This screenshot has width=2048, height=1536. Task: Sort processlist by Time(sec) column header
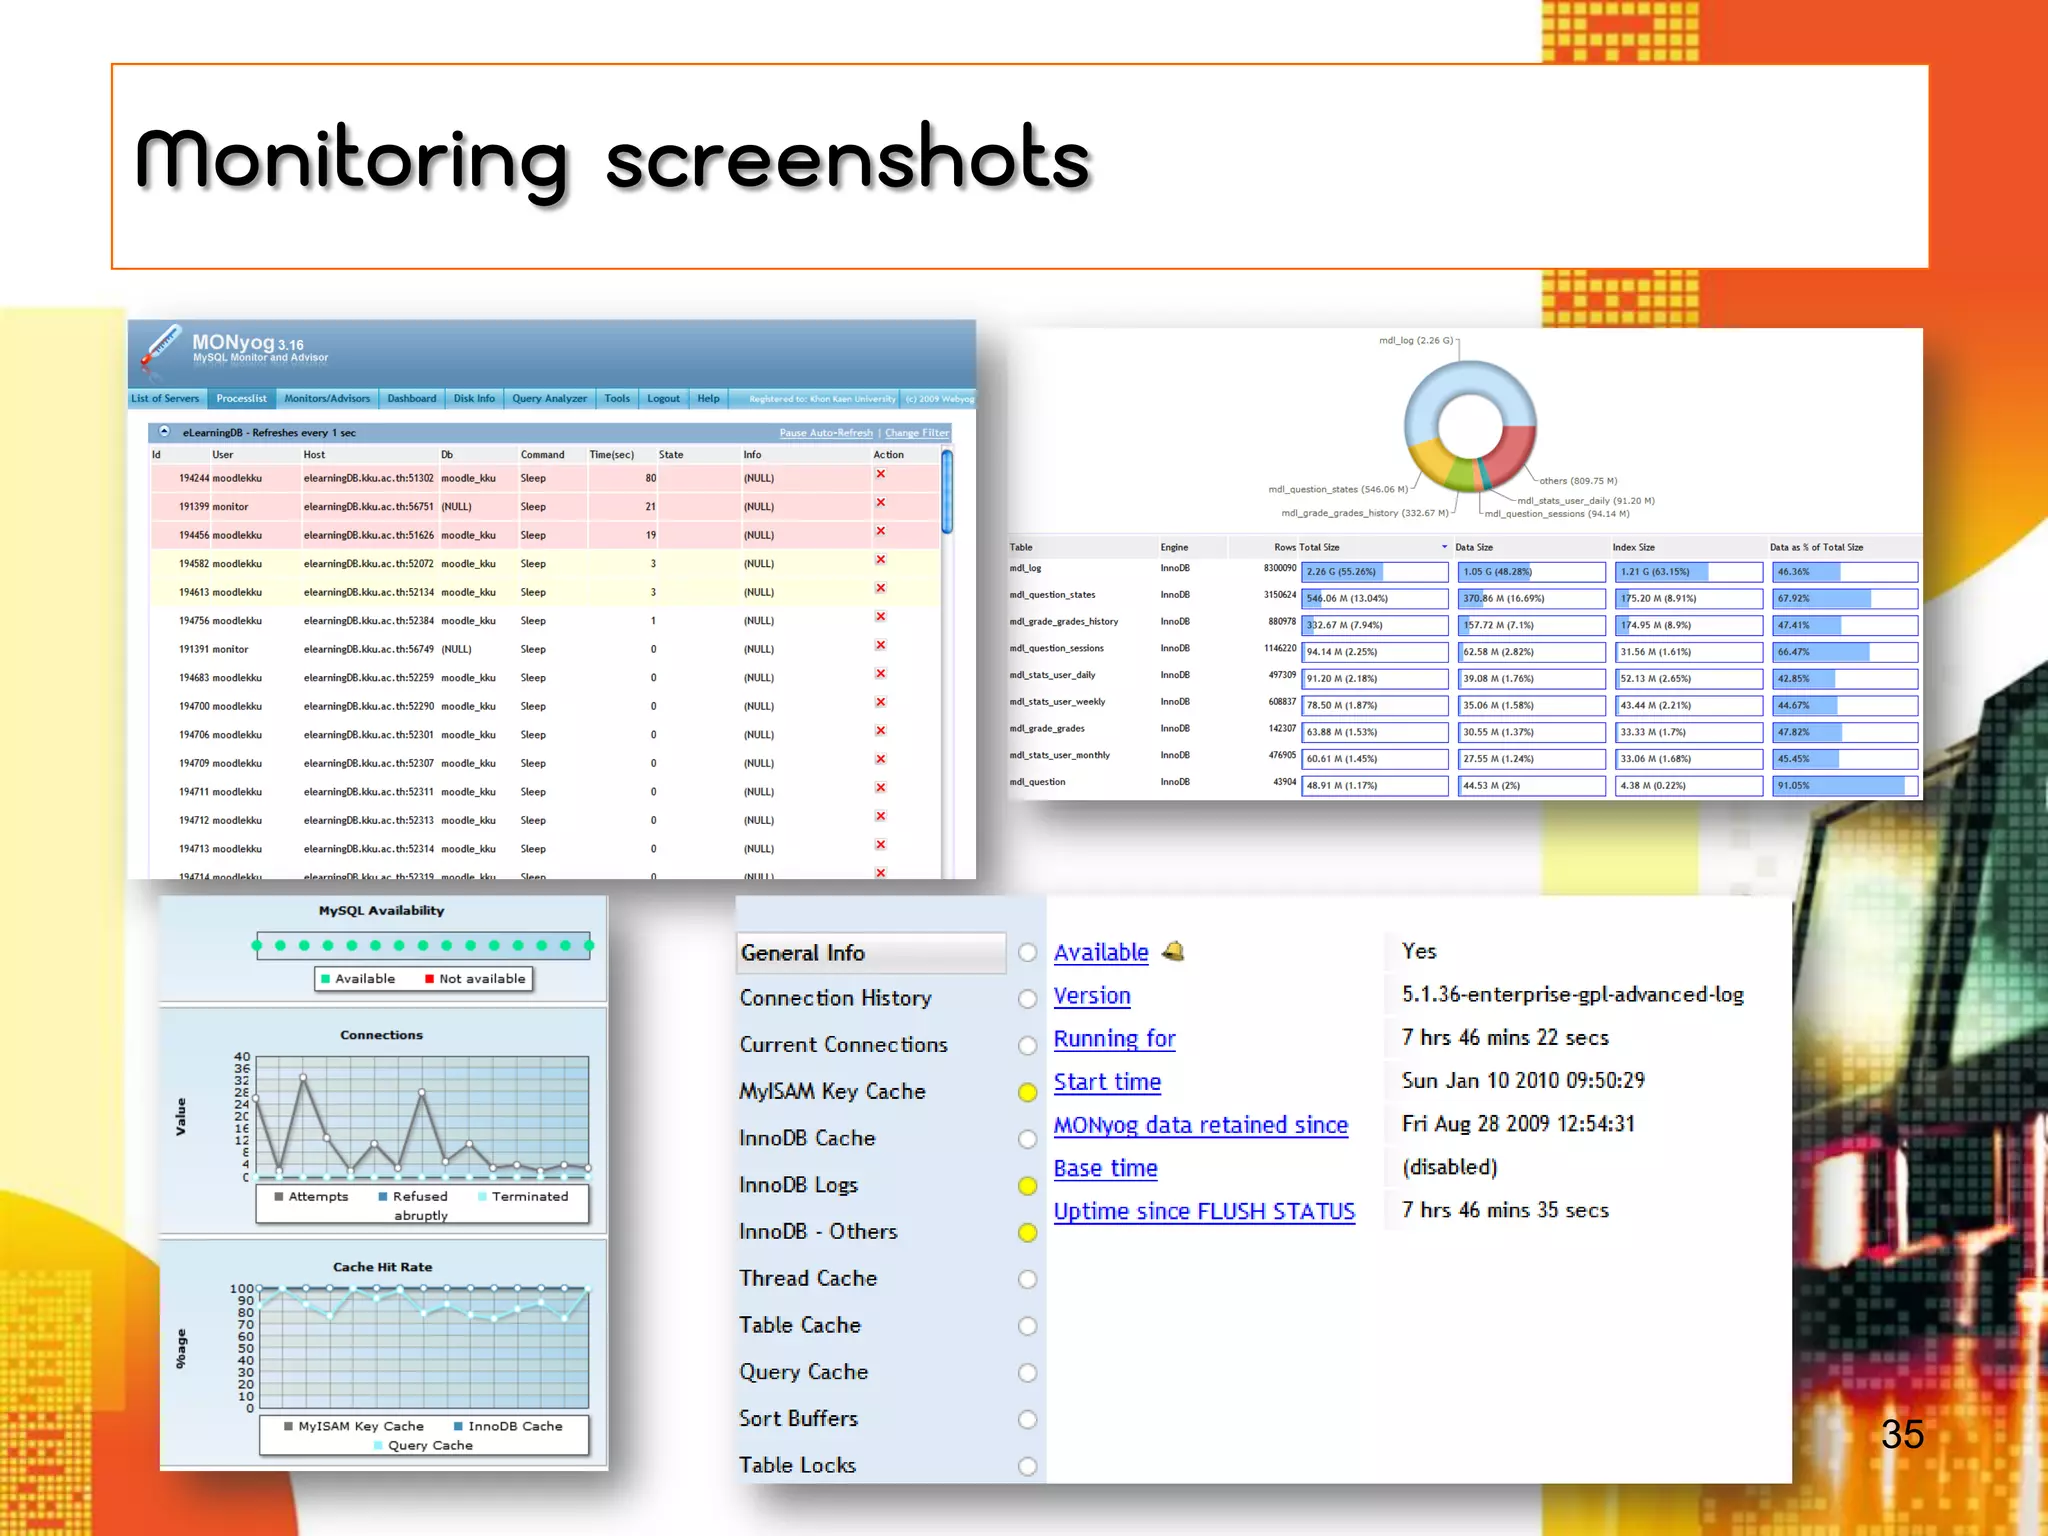pyautogui.click(x=612, y=455)
